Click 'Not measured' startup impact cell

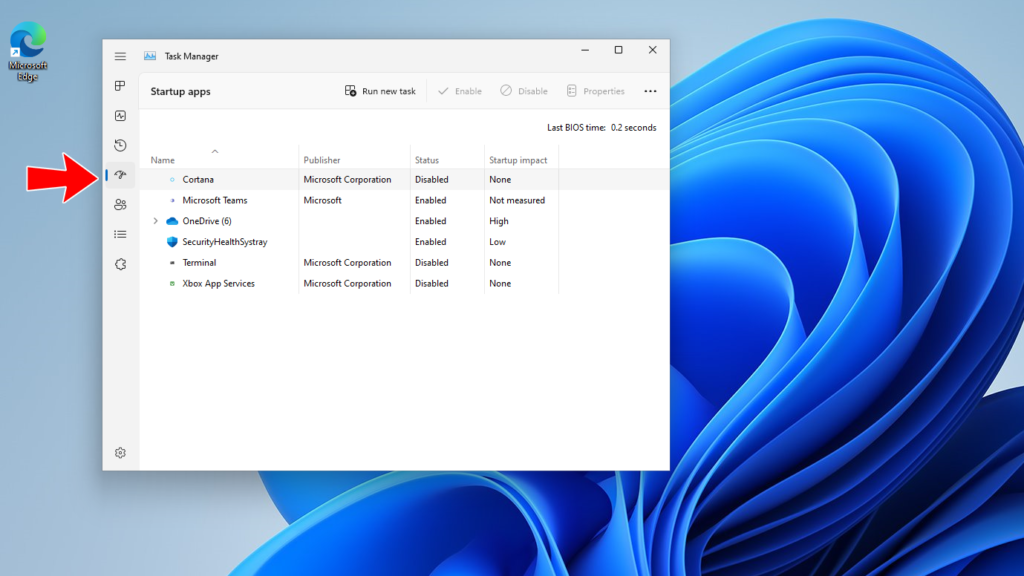[517, 200]
